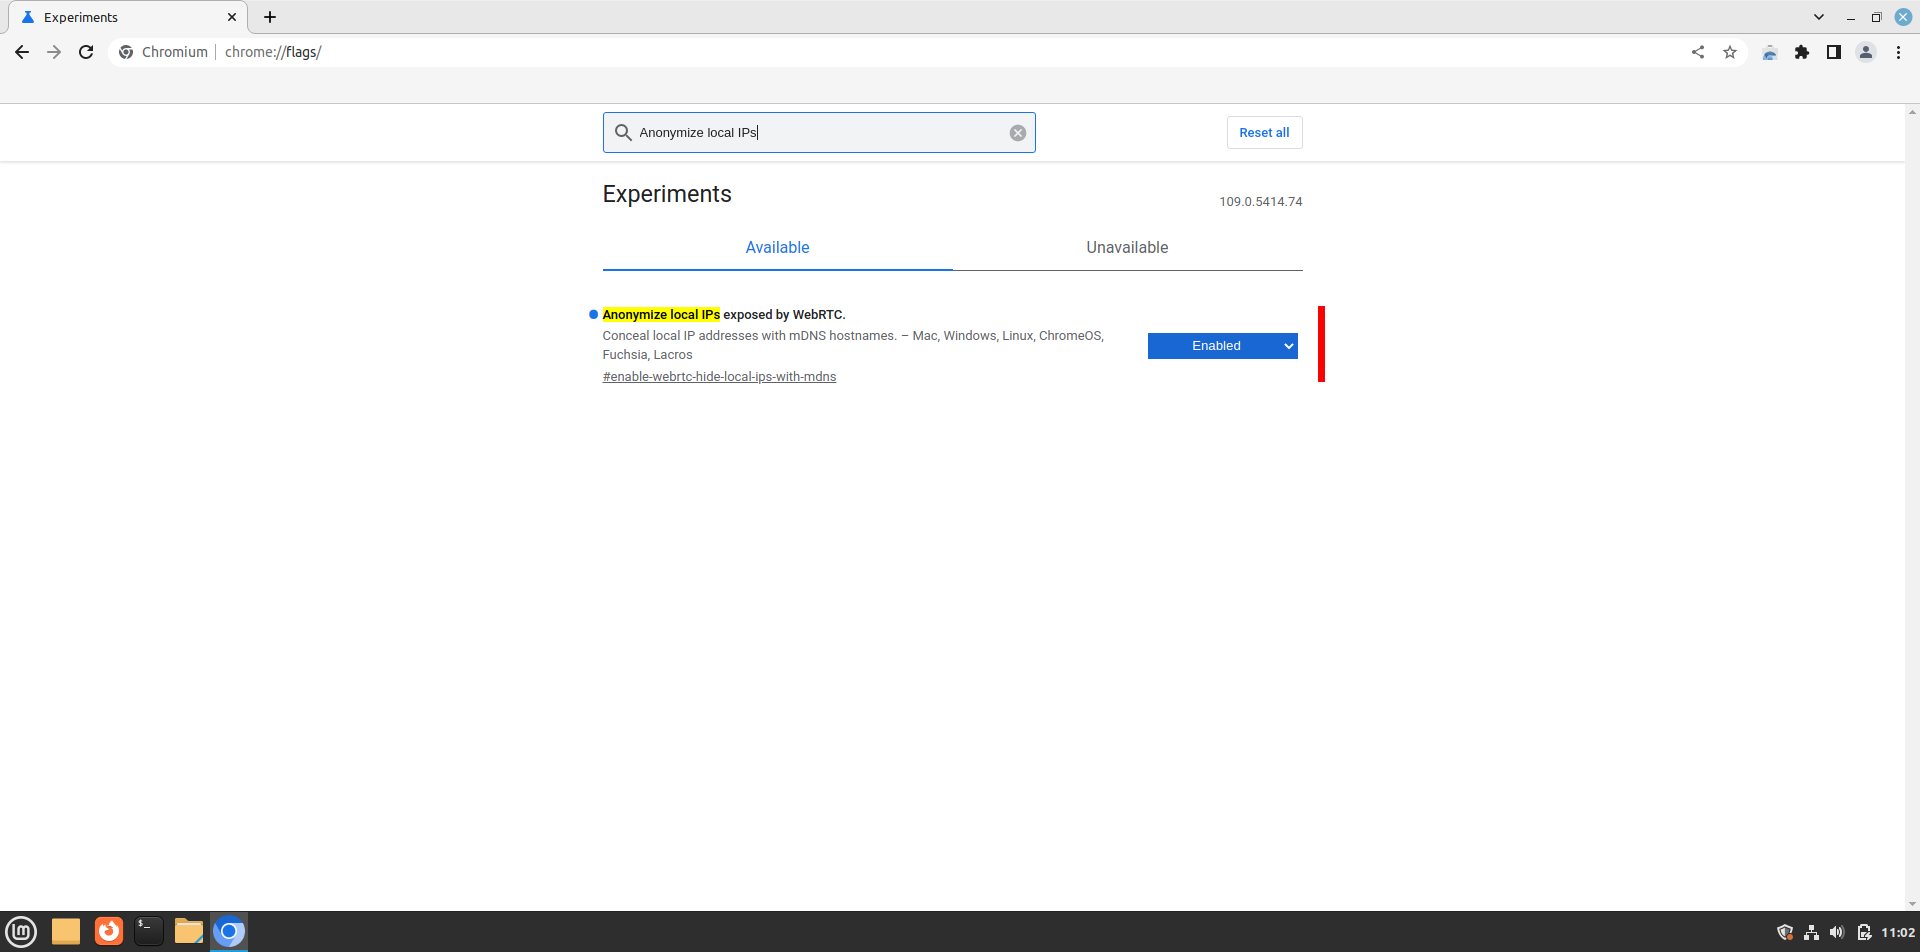Clear the flags search text

click(x=1017, y=133)
